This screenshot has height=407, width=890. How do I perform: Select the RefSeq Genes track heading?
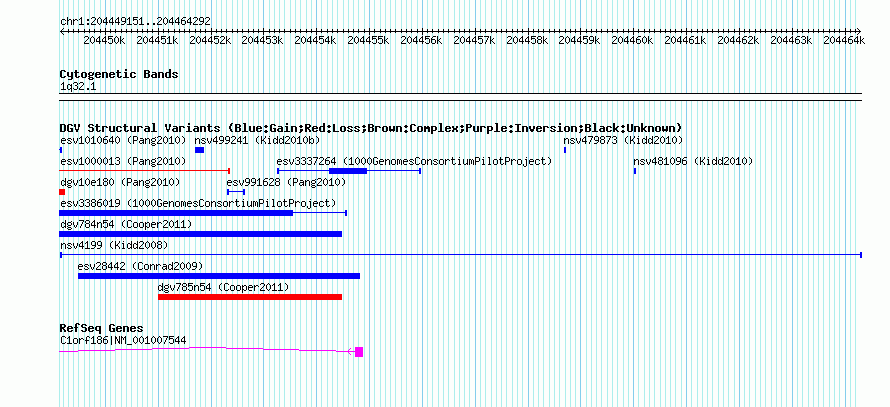tap(101, 328)
